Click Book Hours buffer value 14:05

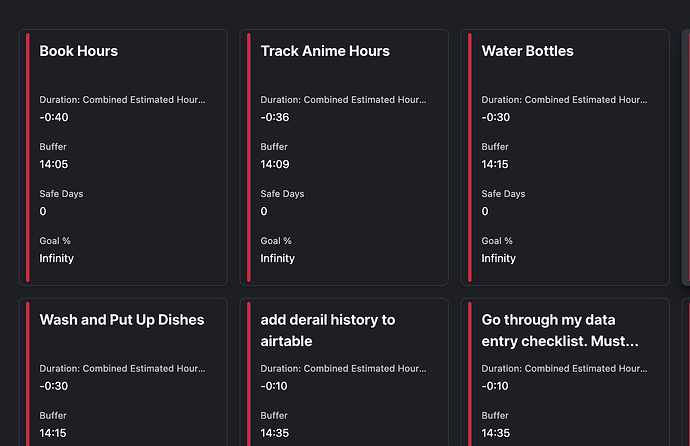(54, 164)
